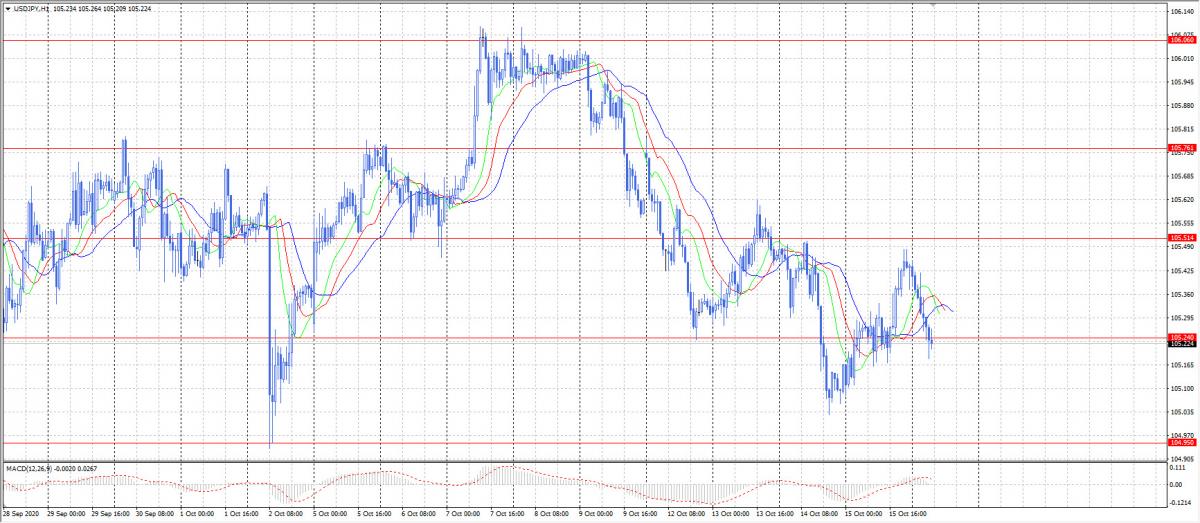Click the 29 Sep 16:00 time label
Screen dimensions: 1200x523
pyautogui.click(x=110, y=516)
